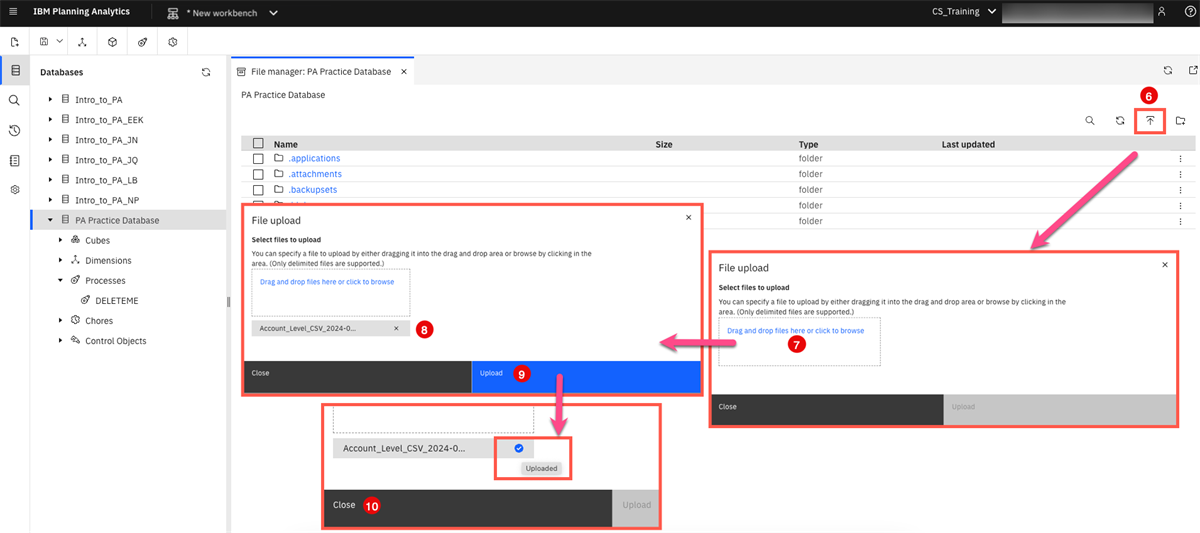This screenshot has height=533, width=1200.
Task: Click the workbench icon beside New workbench
Action: click(x=173, y=12)
